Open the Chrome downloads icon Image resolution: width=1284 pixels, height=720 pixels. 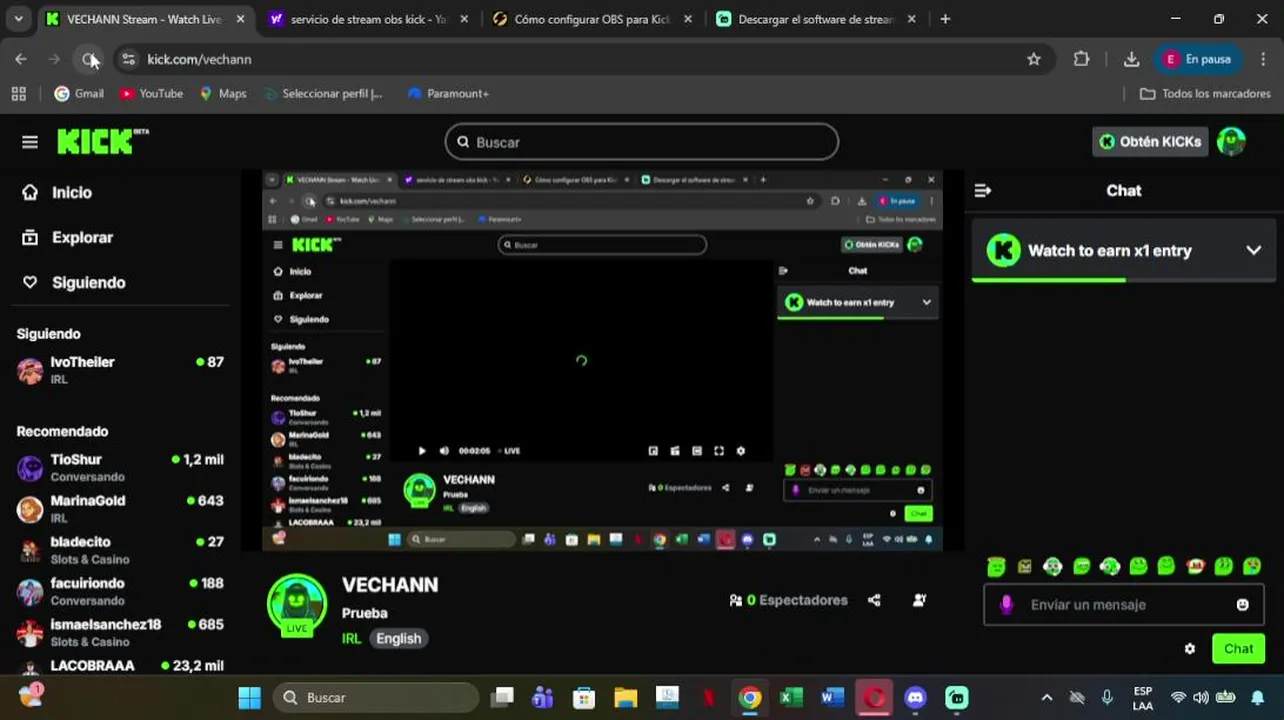click(x=1131, y=59)
